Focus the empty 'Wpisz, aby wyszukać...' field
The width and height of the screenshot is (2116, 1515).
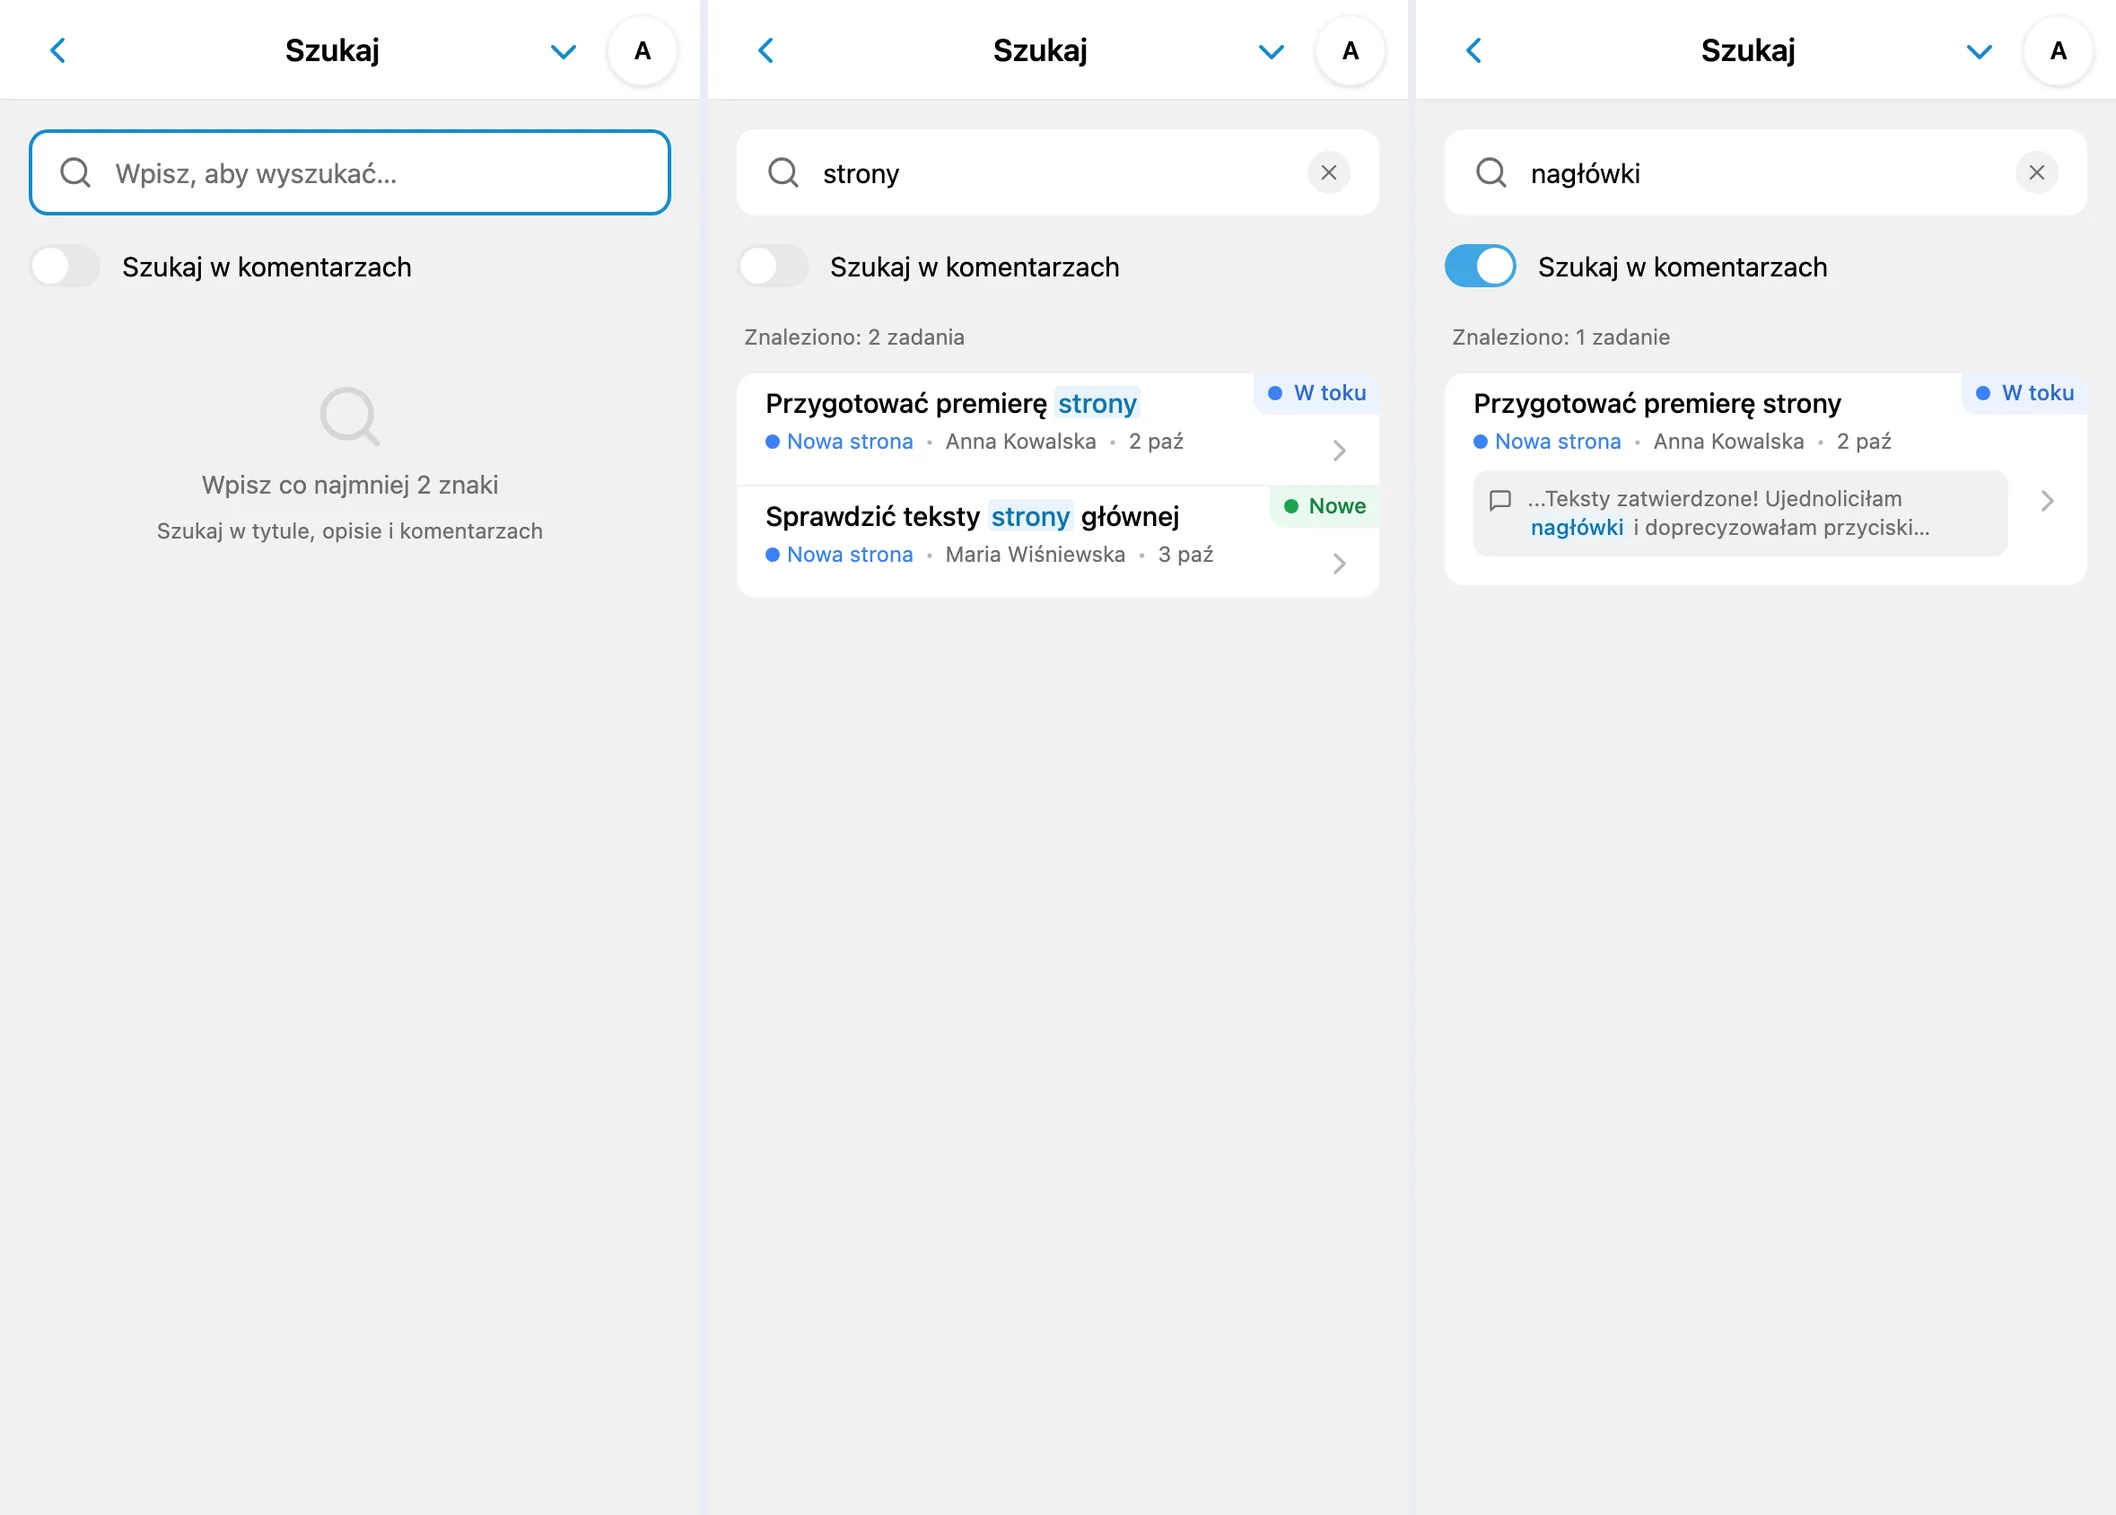[350, 173]
